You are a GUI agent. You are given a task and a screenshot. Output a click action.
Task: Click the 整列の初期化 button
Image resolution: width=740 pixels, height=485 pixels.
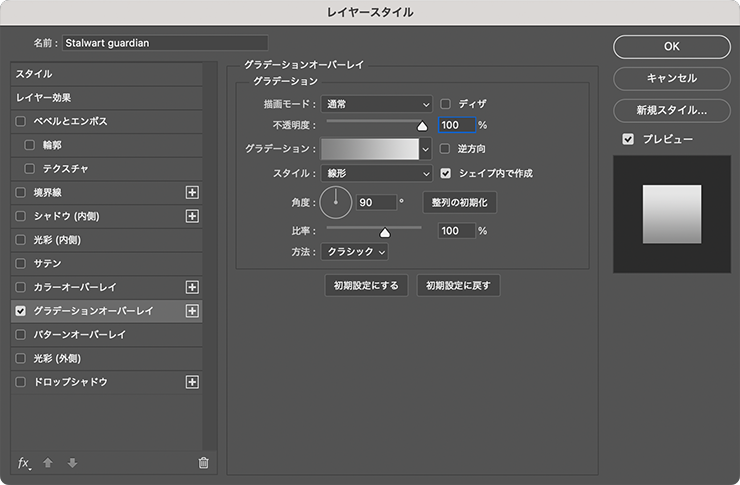click(459, 202)
